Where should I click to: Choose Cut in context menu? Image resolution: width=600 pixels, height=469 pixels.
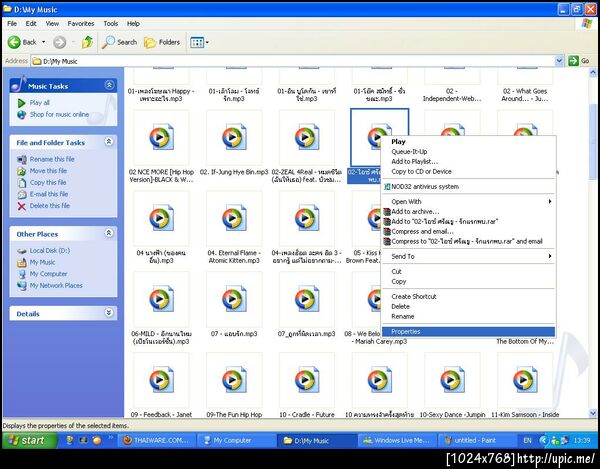[x=468, y=271]
